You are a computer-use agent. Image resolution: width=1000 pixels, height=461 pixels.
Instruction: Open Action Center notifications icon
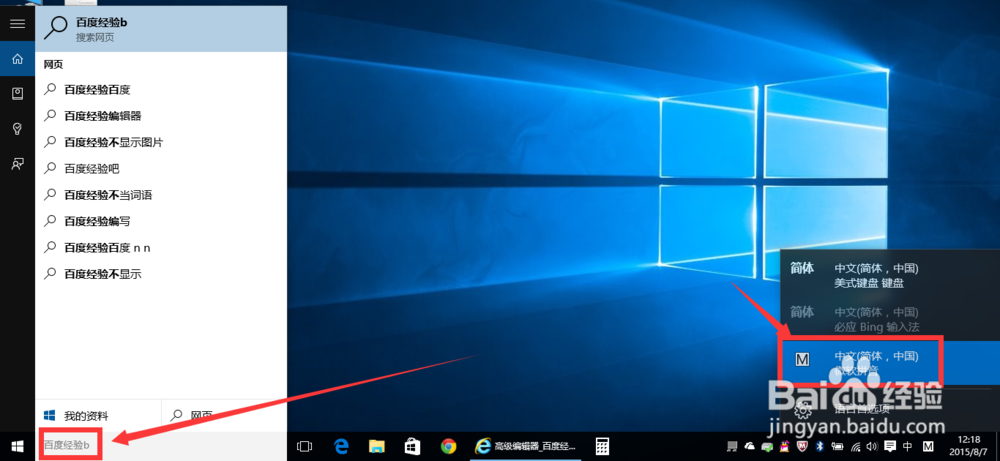point(890,446)
